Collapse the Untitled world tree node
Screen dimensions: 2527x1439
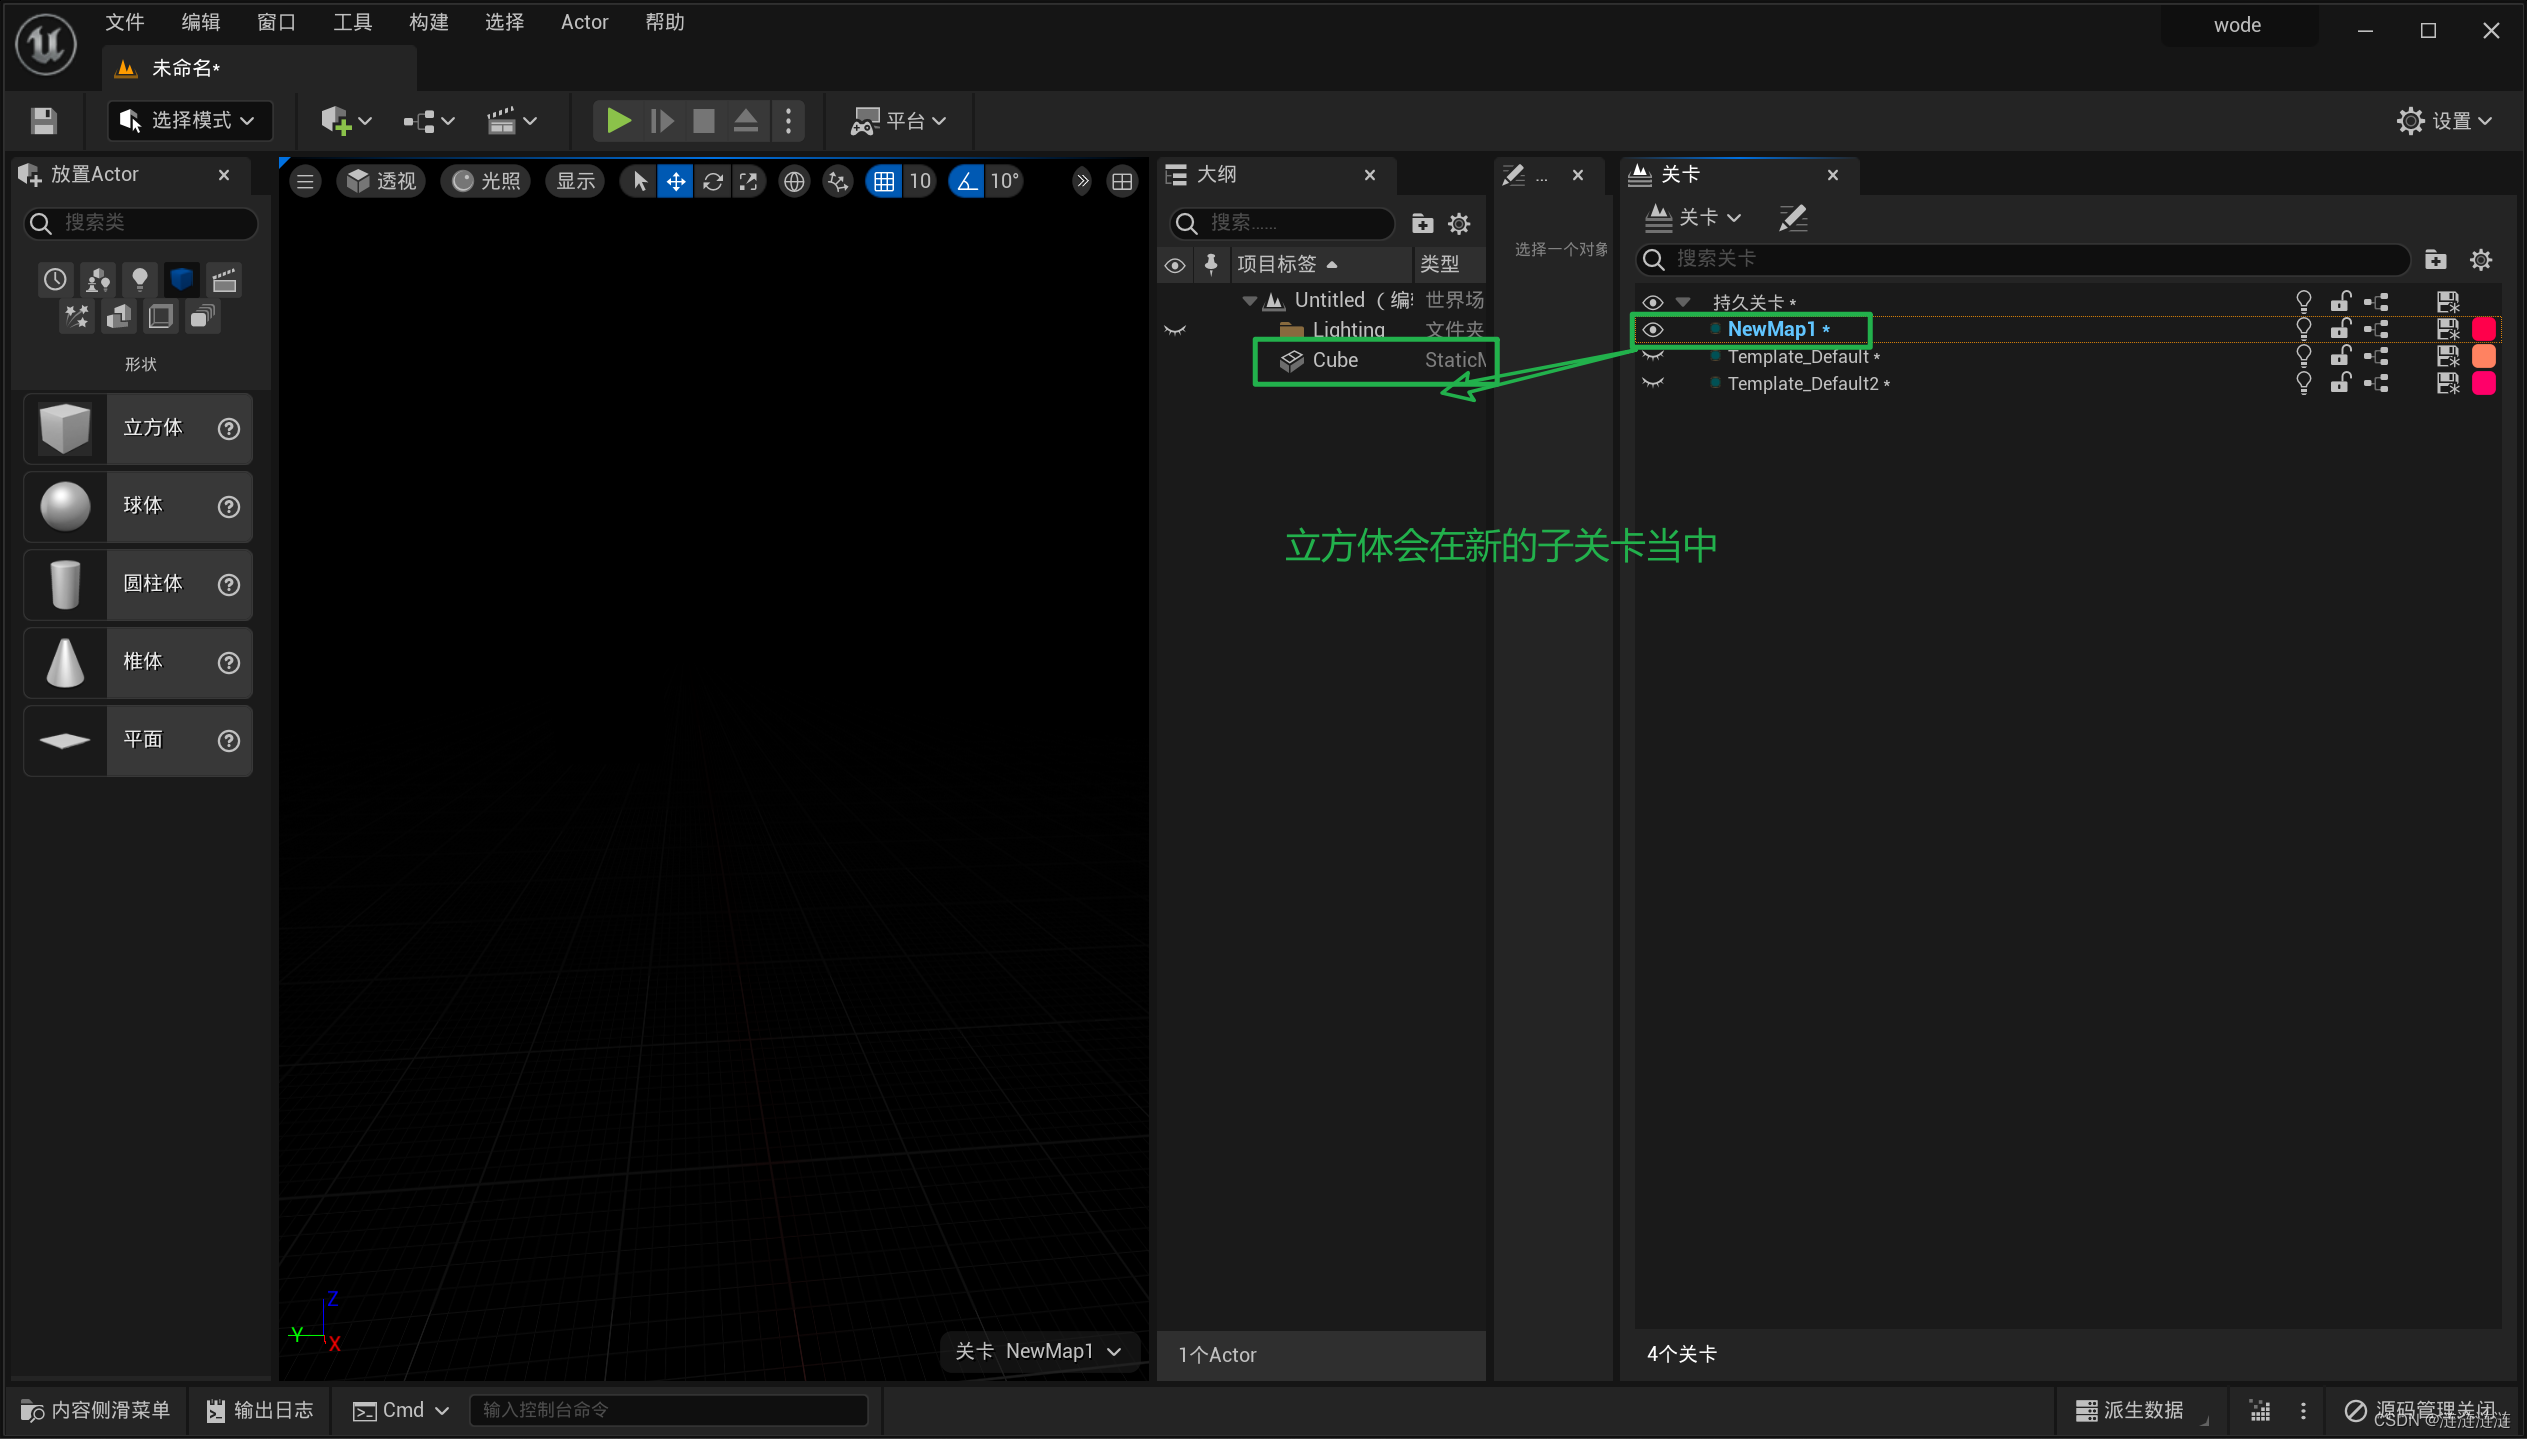point(1249,300)
